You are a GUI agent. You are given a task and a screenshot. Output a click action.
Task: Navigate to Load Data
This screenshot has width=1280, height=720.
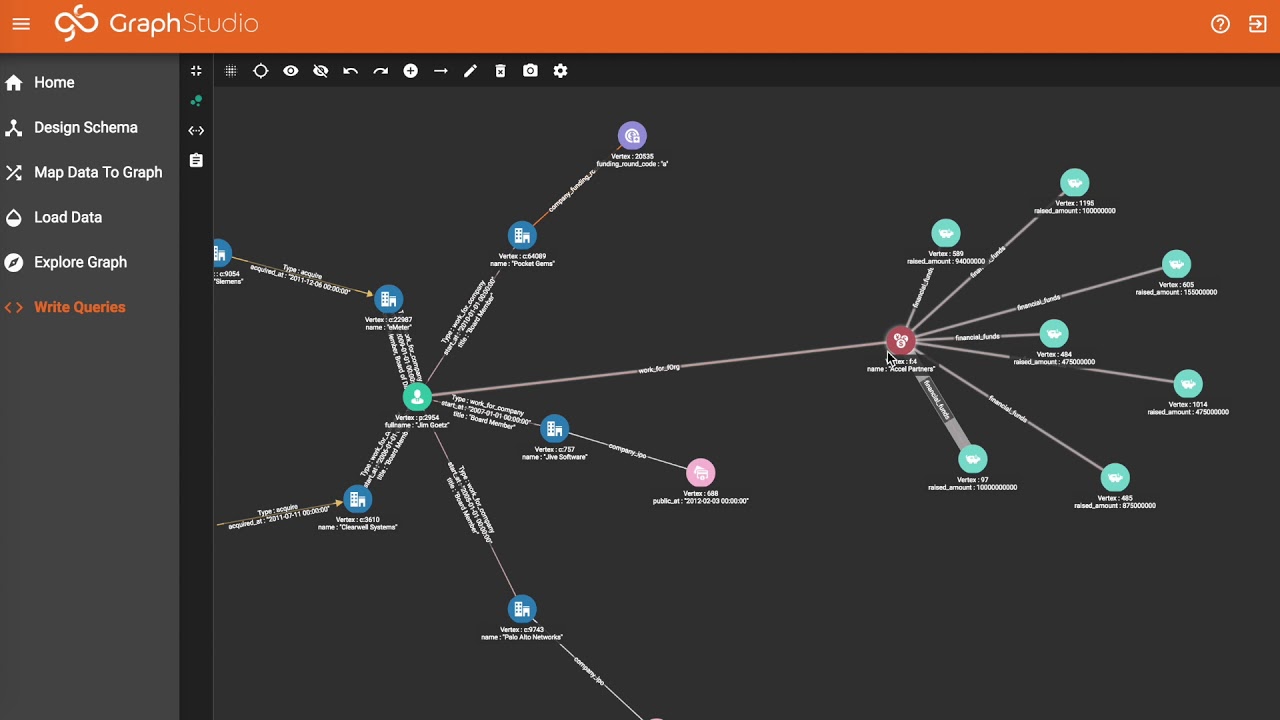68,218
